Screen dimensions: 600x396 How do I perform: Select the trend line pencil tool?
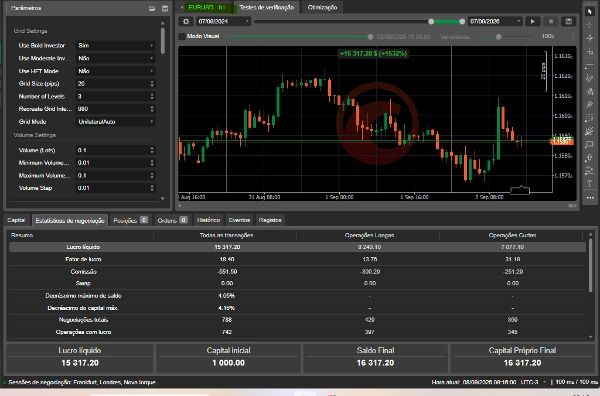(590, 78)
